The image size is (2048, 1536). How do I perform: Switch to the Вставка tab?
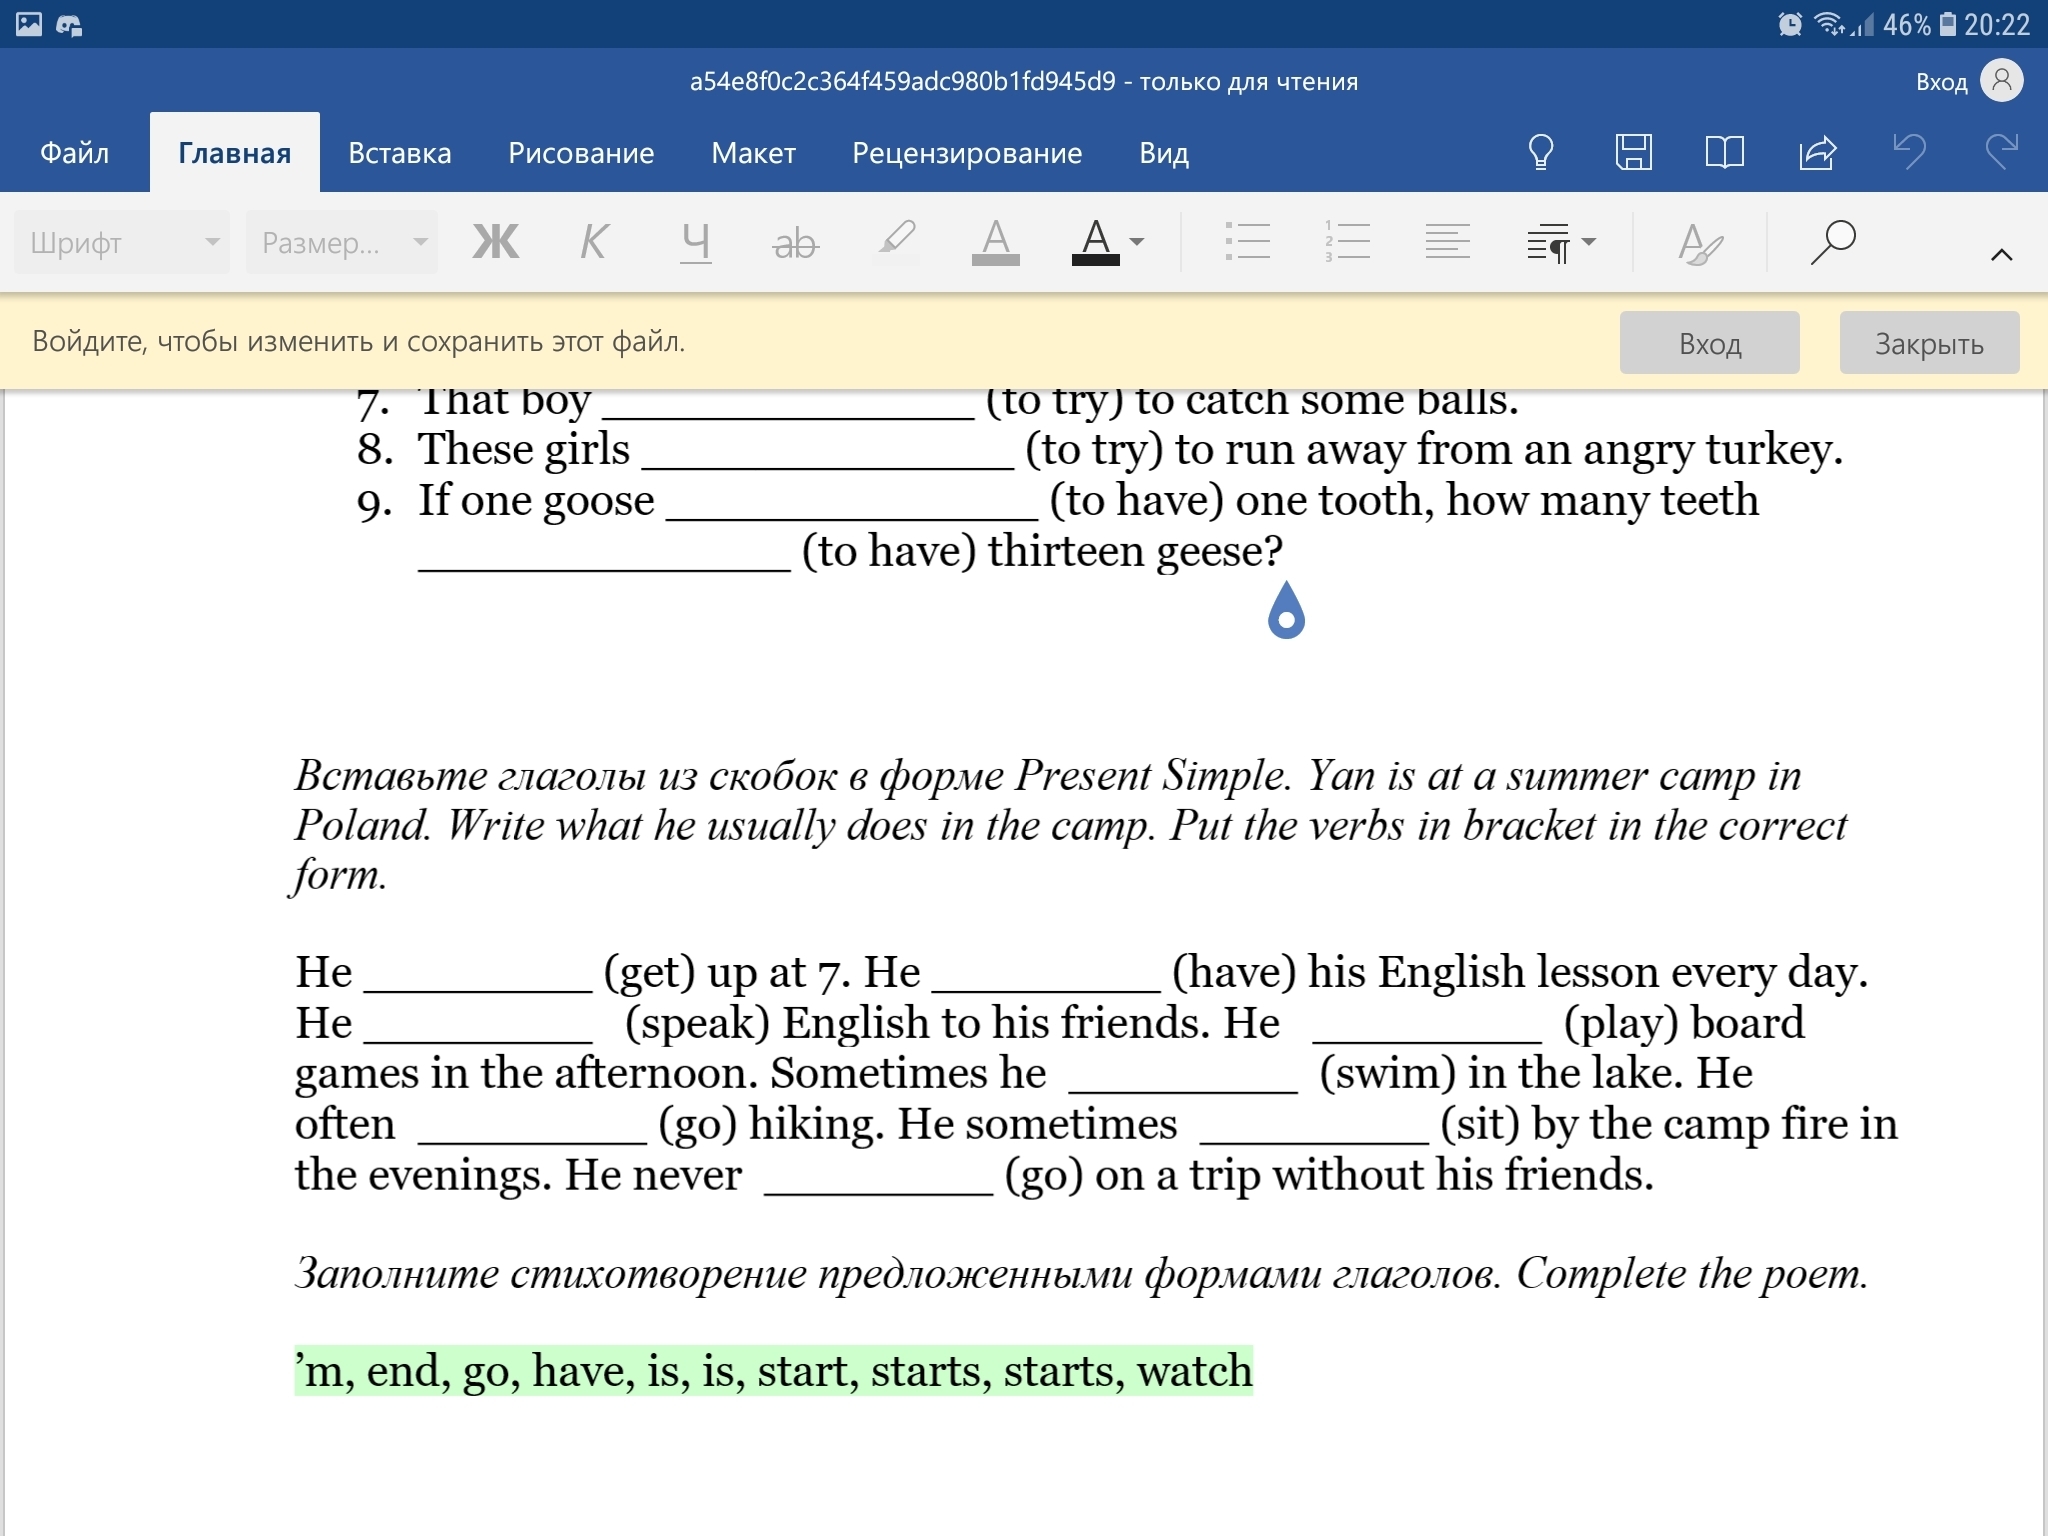(x=399, y=153)
